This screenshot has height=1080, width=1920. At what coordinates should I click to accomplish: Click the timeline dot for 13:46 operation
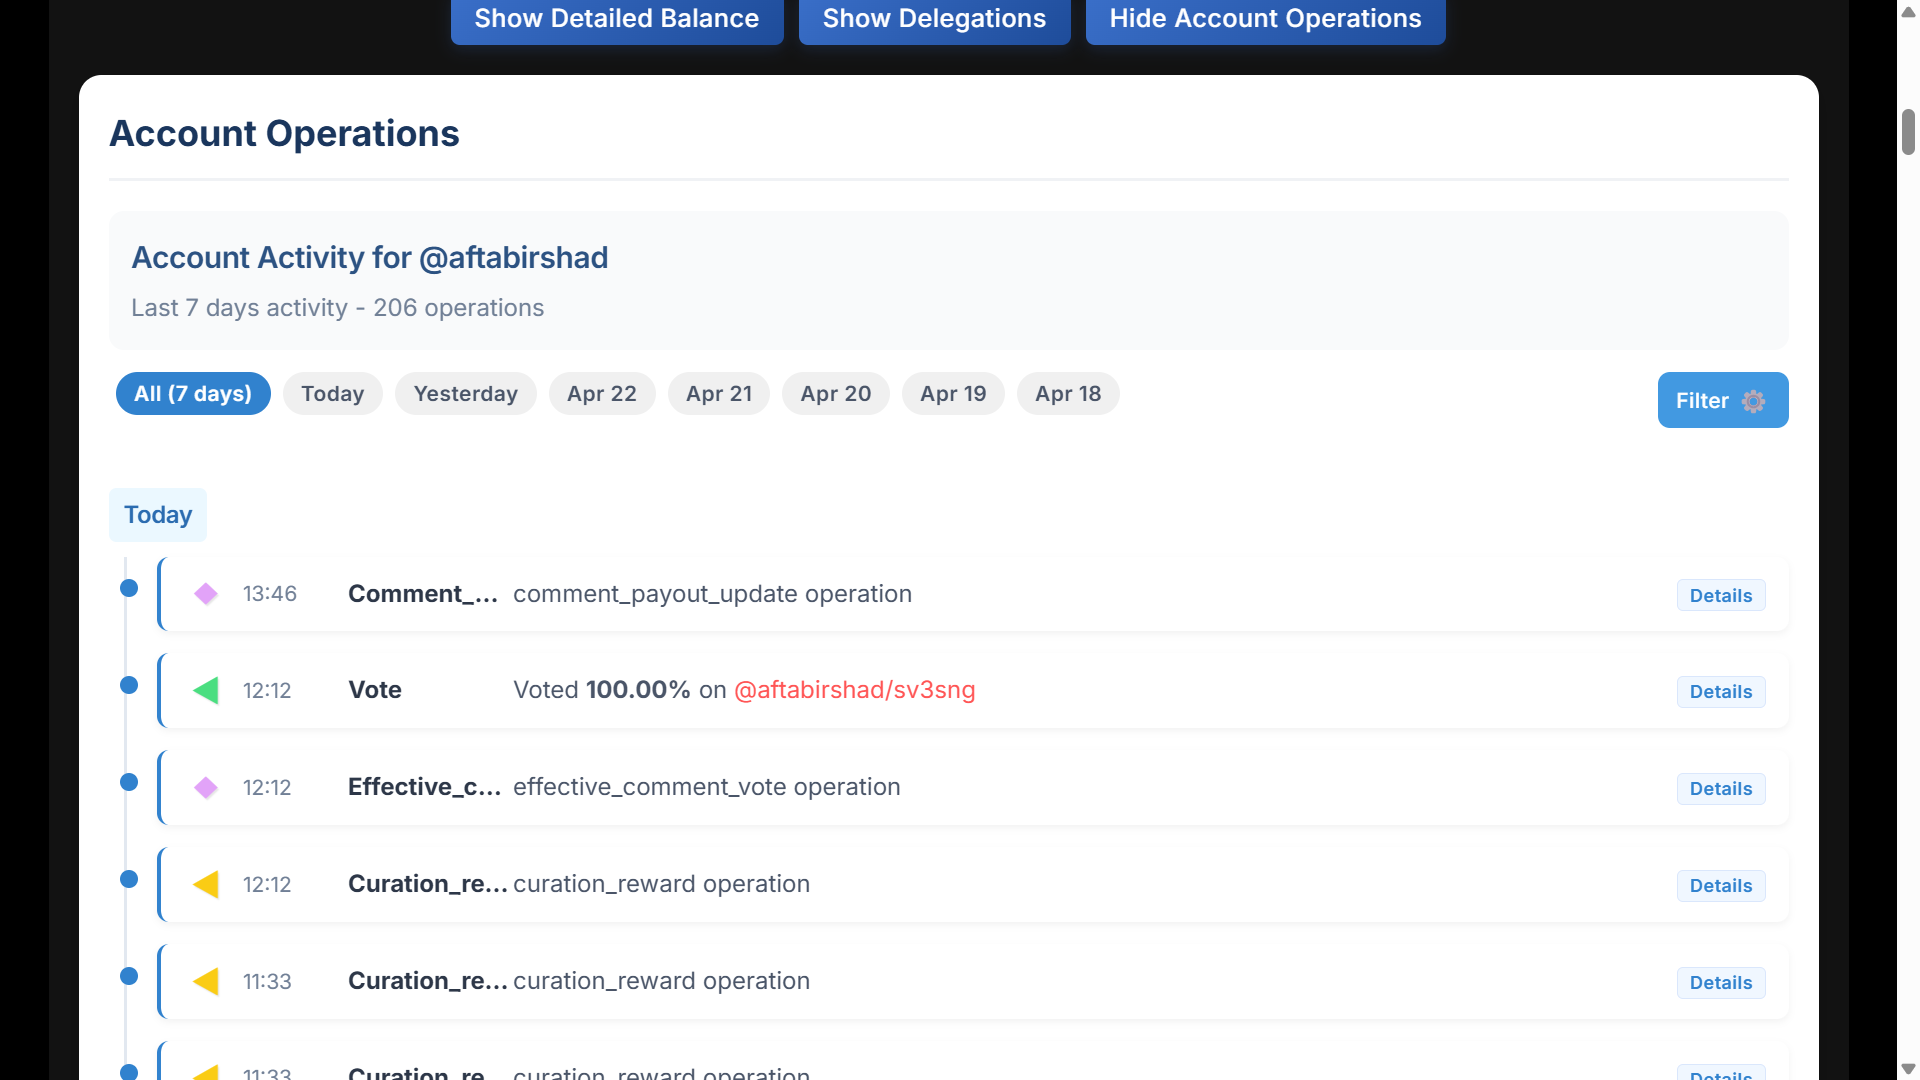[129, 588]
